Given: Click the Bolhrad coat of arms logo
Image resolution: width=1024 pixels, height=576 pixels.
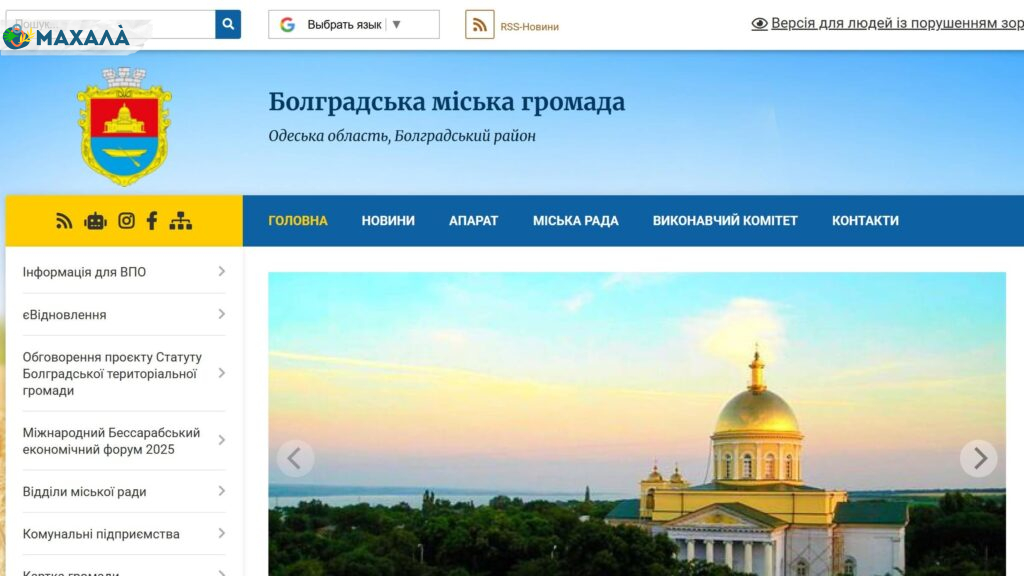Looking at the screenshot, I should 124,126.
